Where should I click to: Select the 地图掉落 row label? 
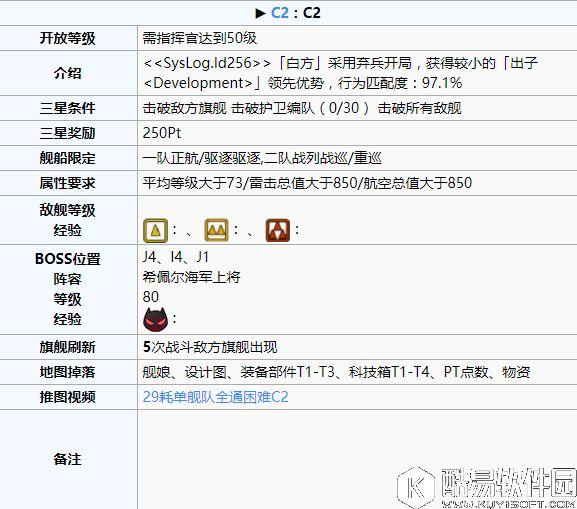68,372
